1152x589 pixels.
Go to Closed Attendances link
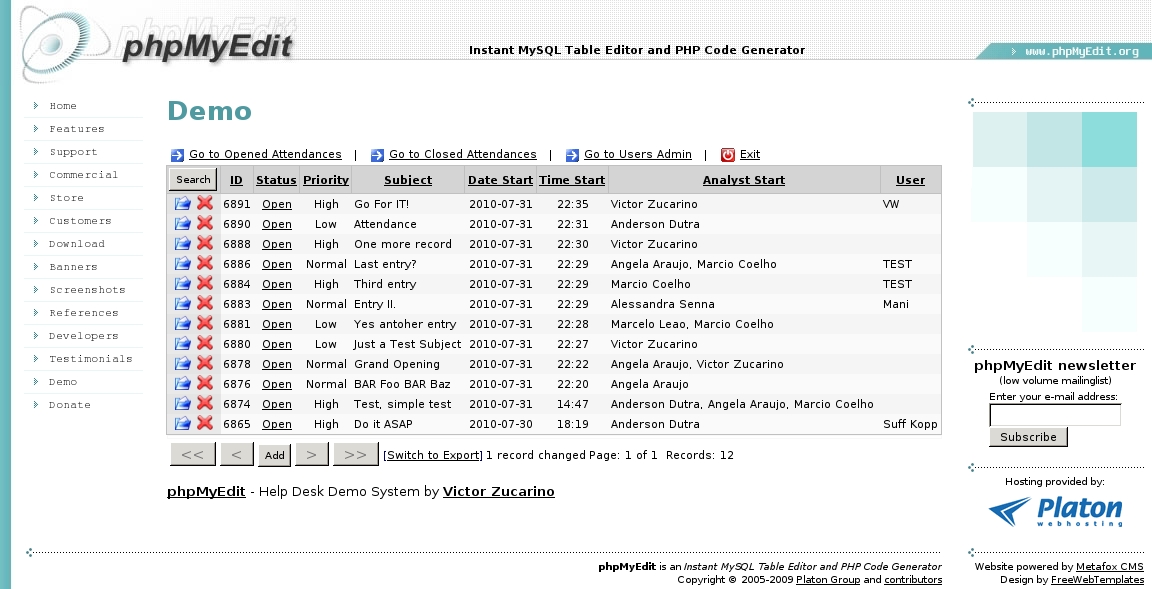pyautogui.click(x=463, y=154)
